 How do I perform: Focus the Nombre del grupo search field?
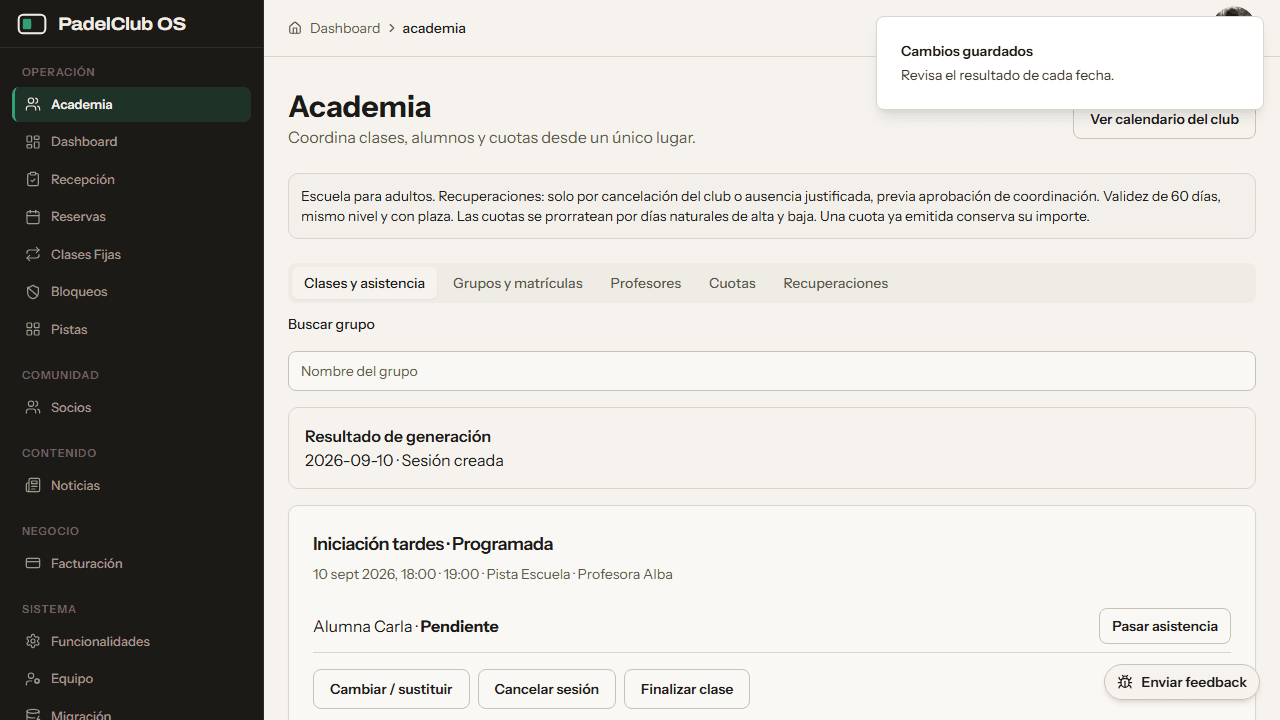pyautogui.click(x=772, y=371)
